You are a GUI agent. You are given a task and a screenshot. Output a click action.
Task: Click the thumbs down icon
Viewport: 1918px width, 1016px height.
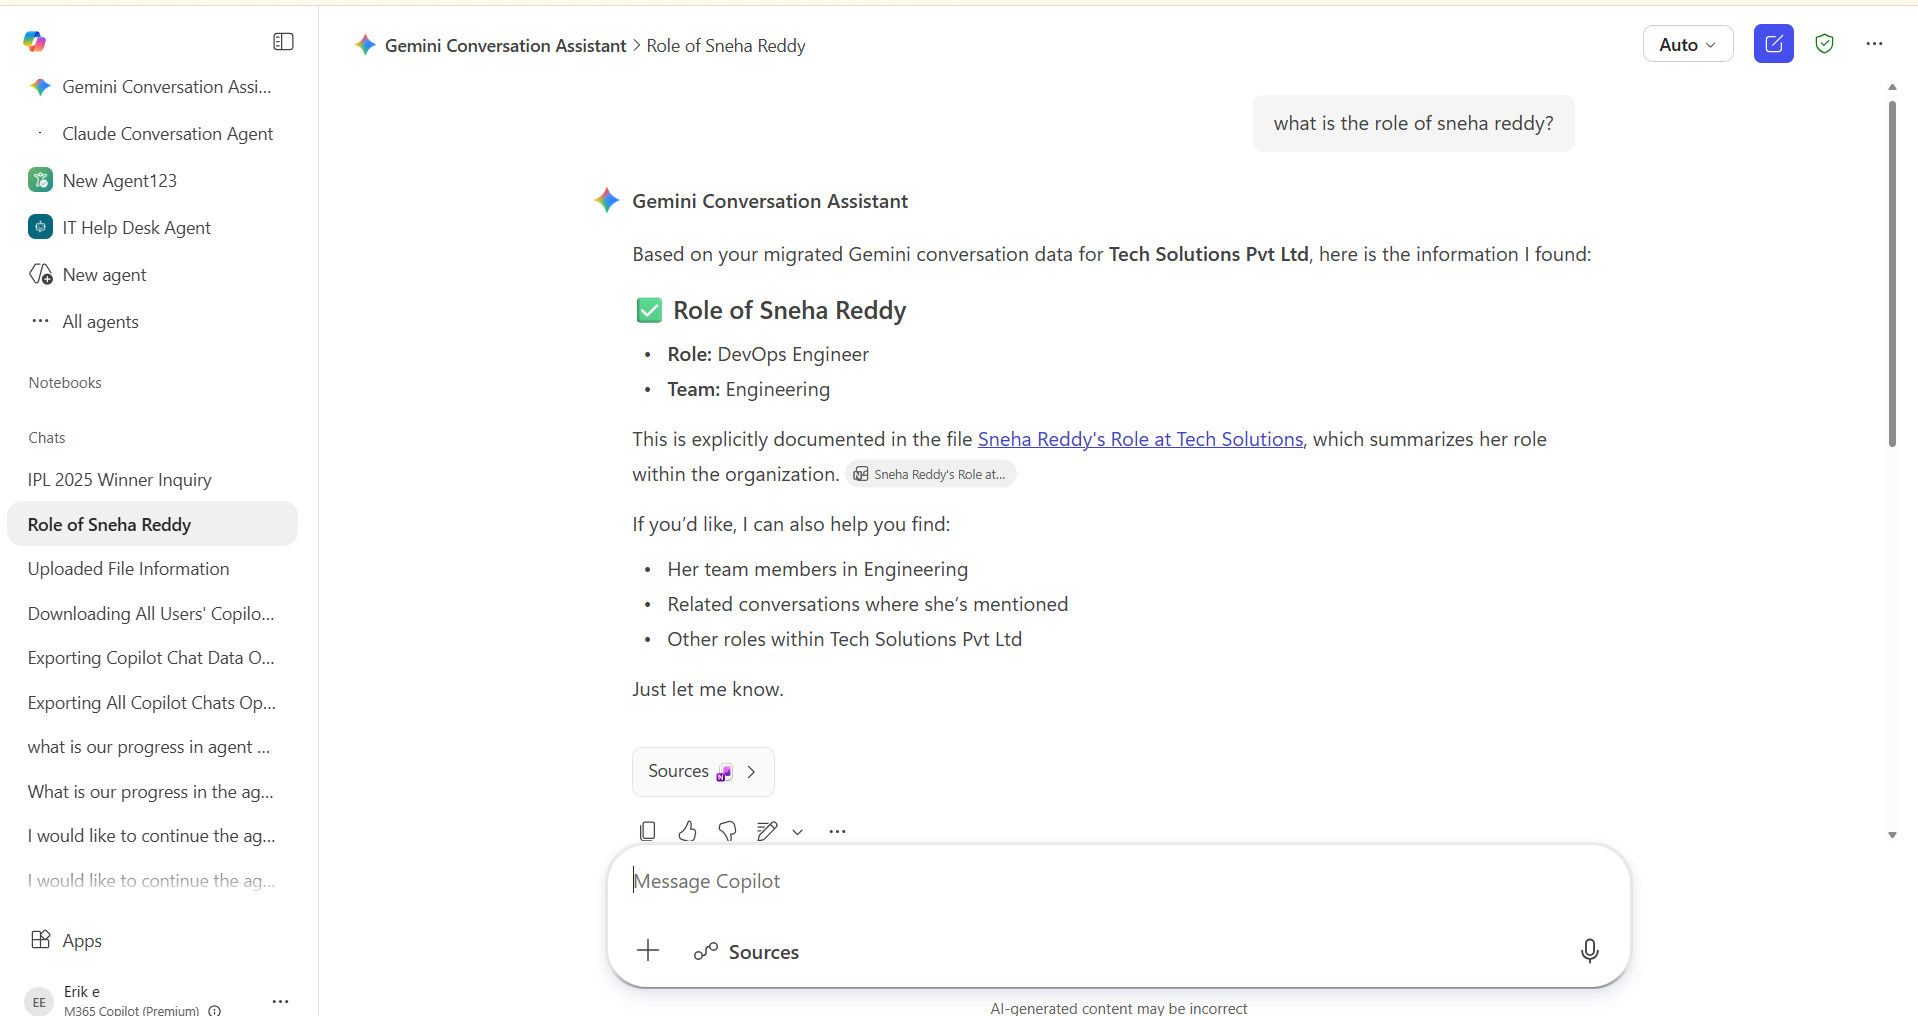(727, 831)
